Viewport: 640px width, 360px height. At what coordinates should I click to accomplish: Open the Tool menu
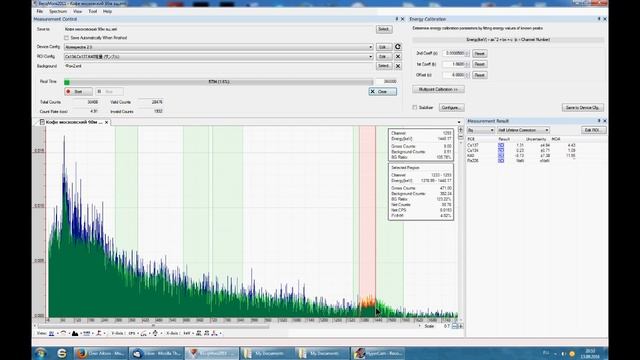click(x=93, y=11)
